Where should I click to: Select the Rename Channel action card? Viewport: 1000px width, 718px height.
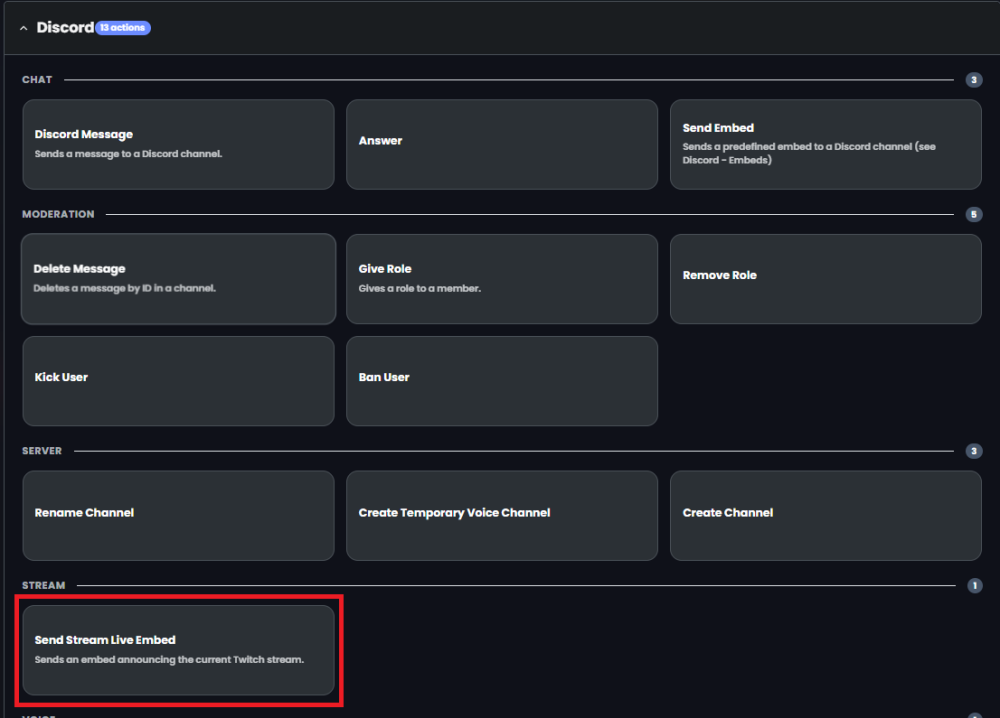click(179, 515)
